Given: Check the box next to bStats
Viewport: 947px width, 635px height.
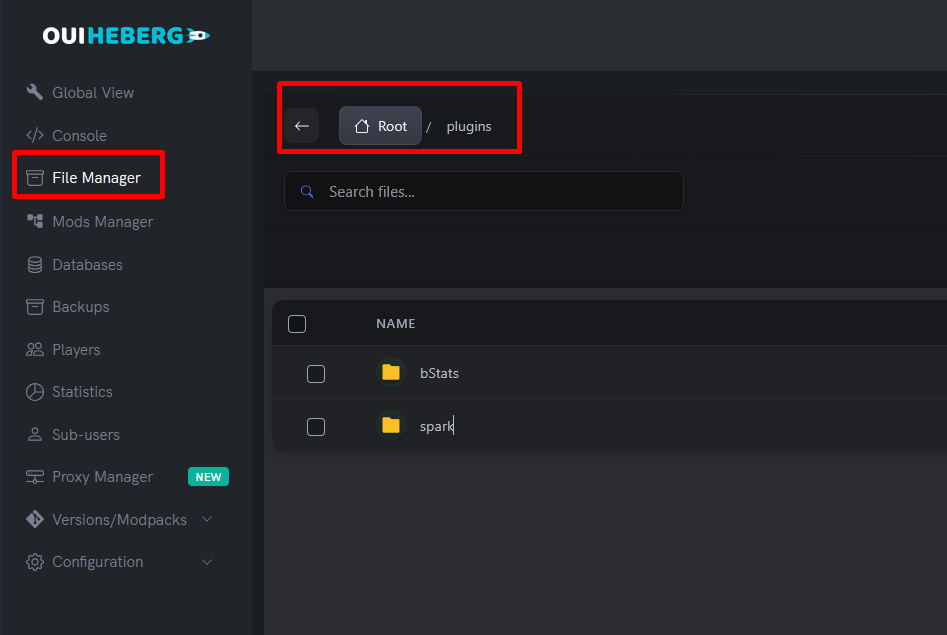Looking at the screenshot, I should [316, 374].
